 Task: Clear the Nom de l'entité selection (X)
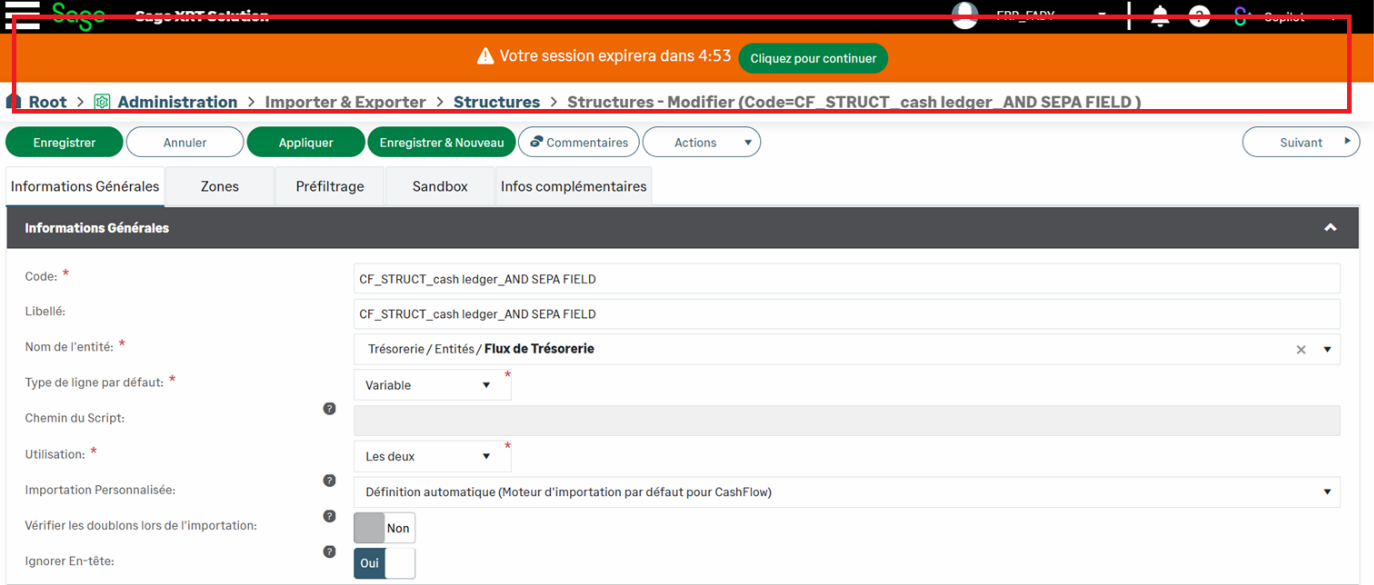point(1301,350)
